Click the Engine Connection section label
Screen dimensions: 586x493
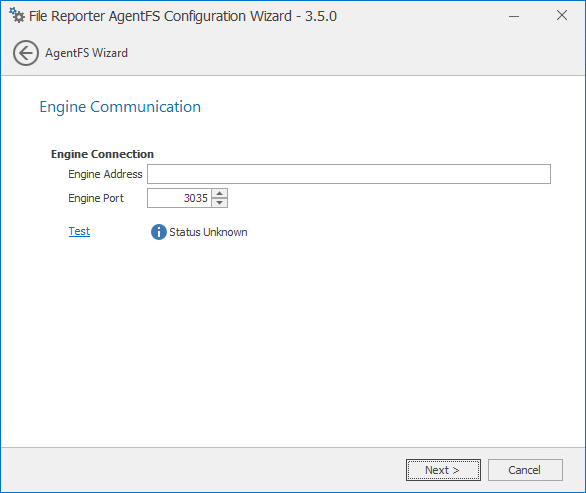pyautogui.click(x=102, y=154)
